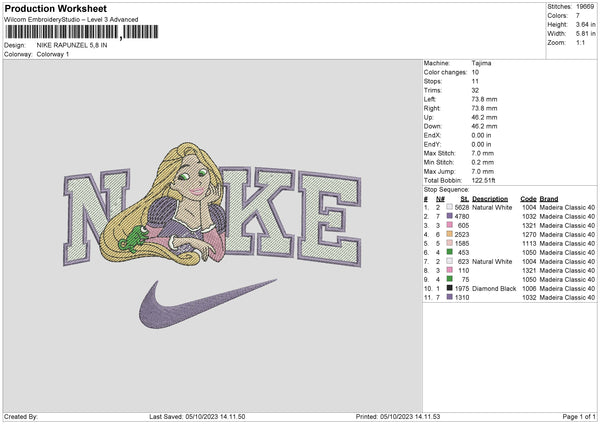Click the embroidered letter K

[259, 212]
